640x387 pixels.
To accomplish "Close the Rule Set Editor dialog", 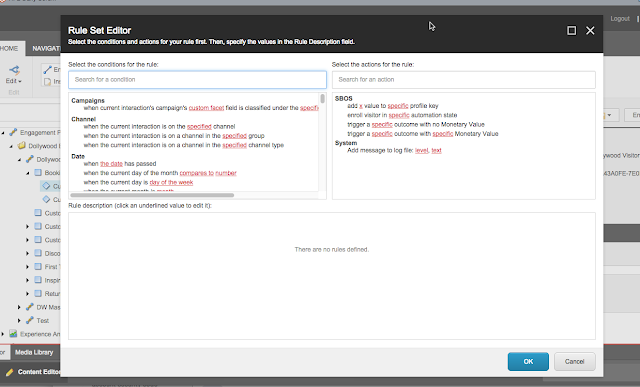I will pos(590,31).
